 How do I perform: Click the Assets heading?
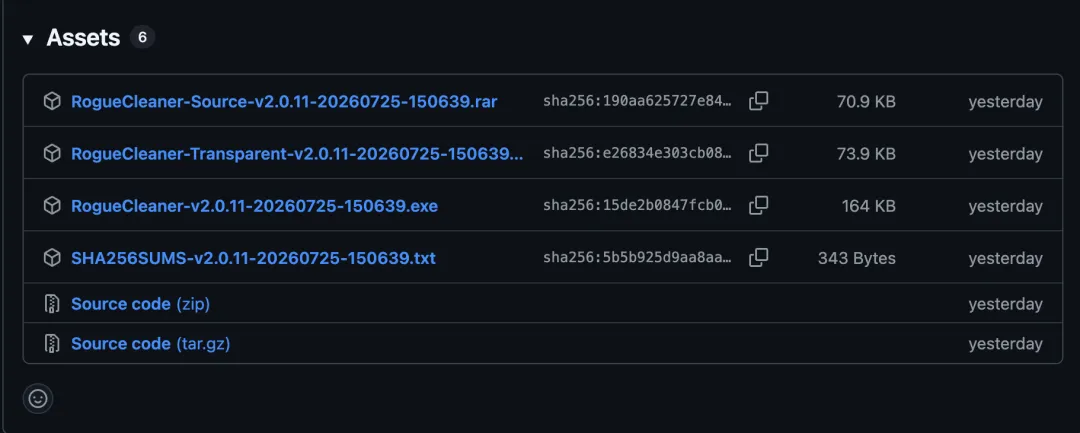click(x=83, y=38)
